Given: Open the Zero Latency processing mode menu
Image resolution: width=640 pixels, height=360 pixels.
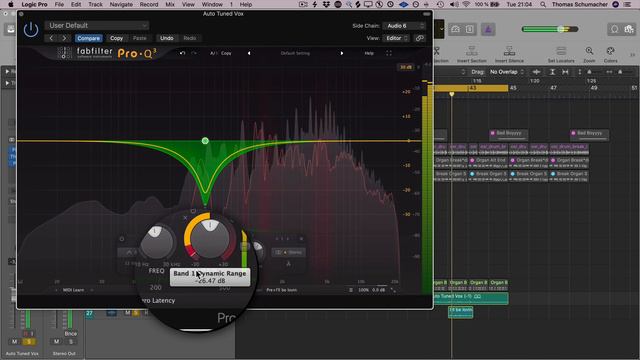Looking at the screenshot, I should click(x=158, y=300).
